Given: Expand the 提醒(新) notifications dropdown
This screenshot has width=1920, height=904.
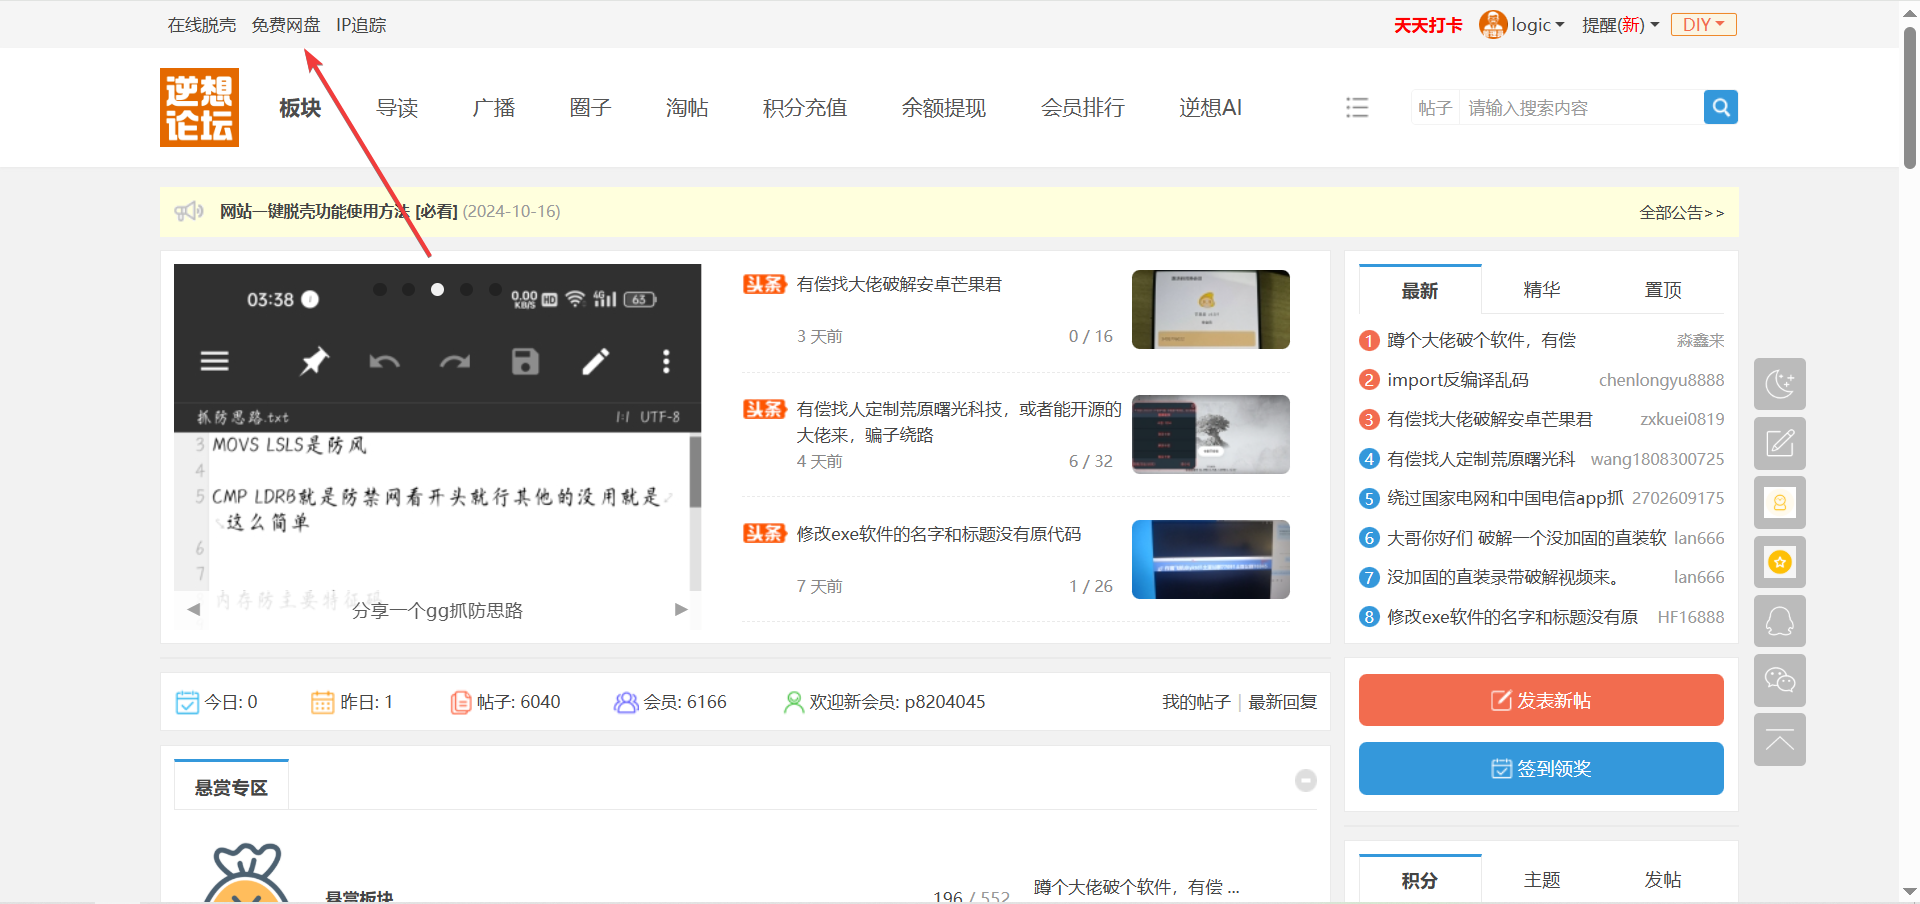Looking at the screenshot, I should click(1620, 25).
